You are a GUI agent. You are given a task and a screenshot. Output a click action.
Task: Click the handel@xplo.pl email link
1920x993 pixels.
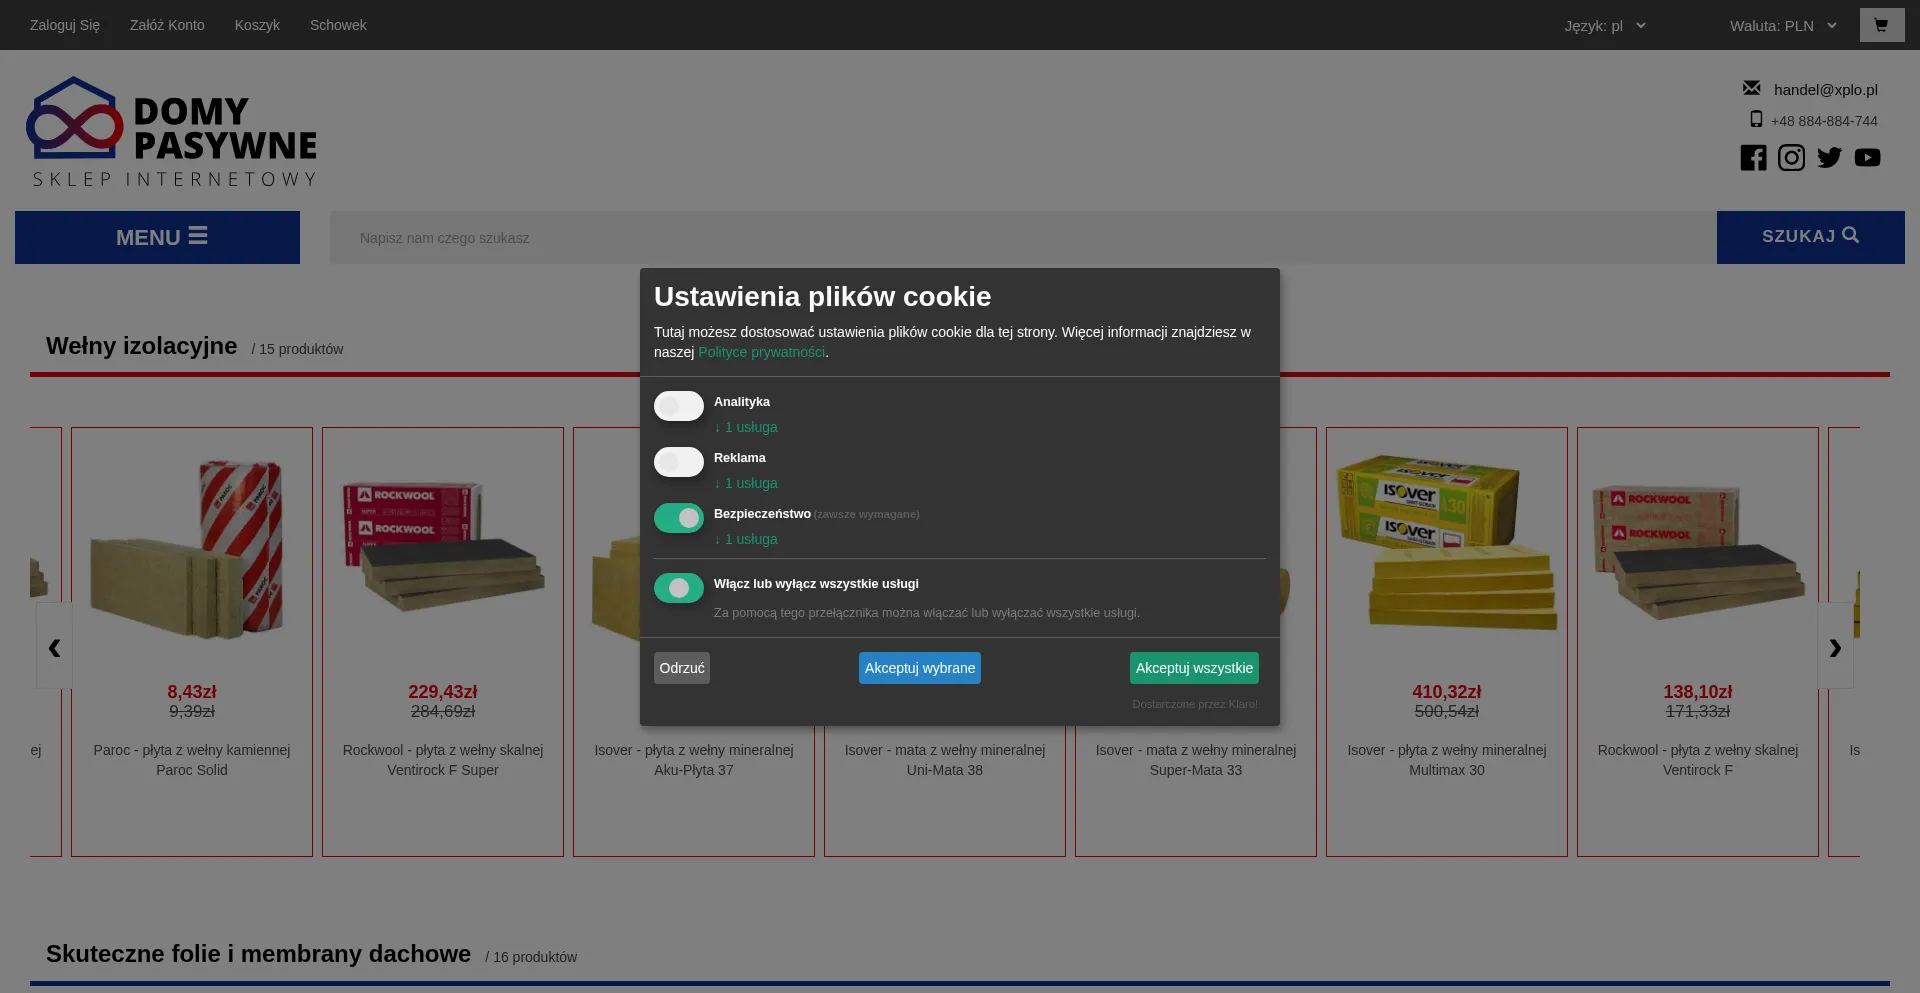pos(1826,89)
